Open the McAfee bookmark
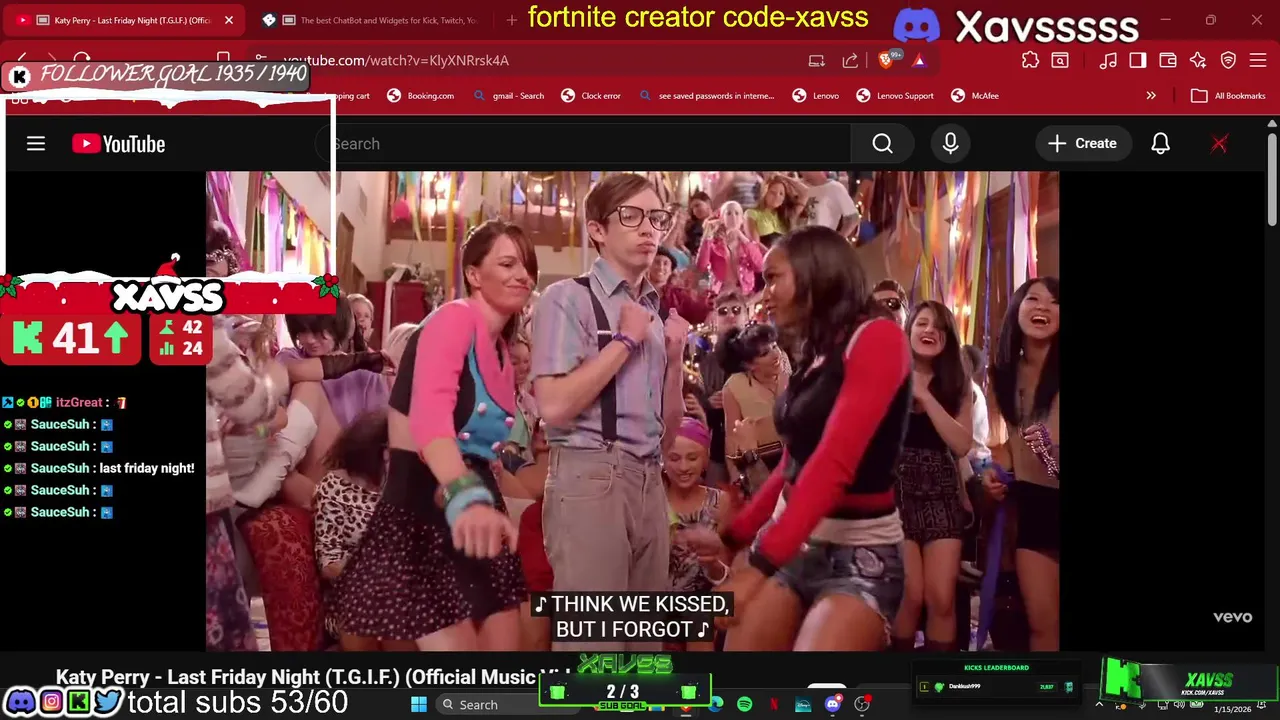Screen dimensions: 1280x720 [x=975, y=96]
